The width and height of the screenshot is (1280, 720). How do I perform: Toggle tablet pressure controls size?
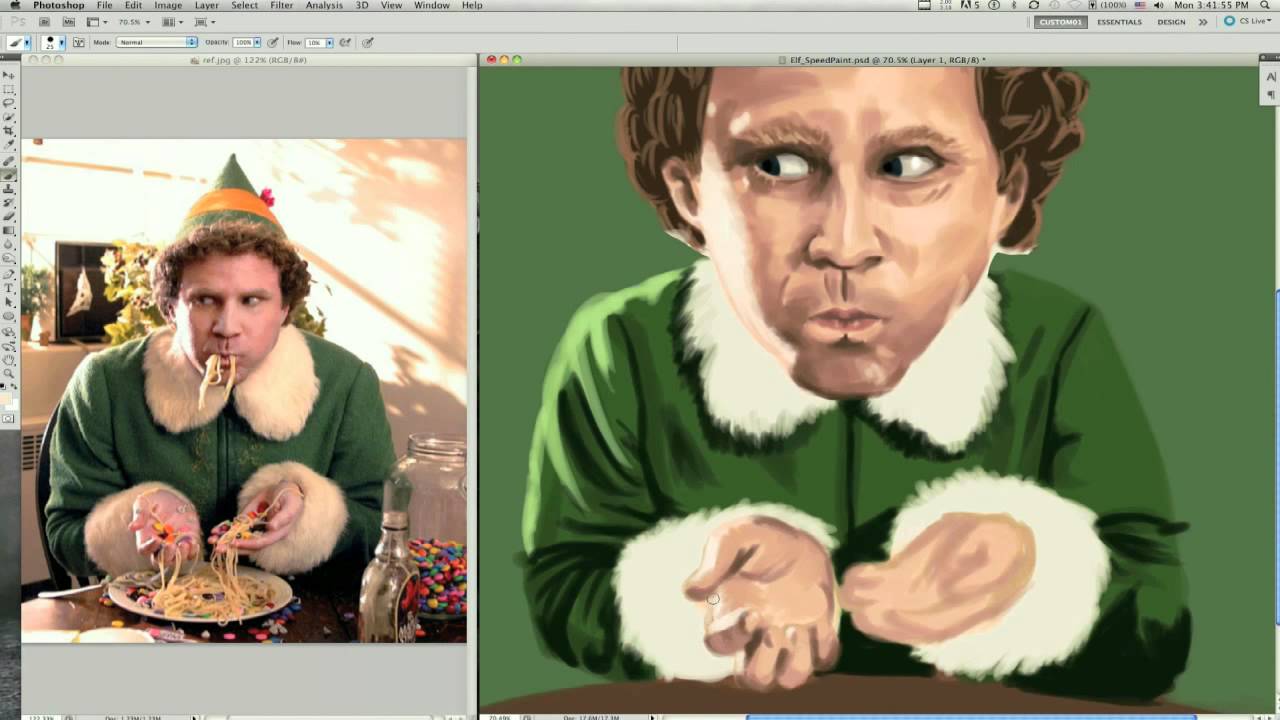point(368,42)
